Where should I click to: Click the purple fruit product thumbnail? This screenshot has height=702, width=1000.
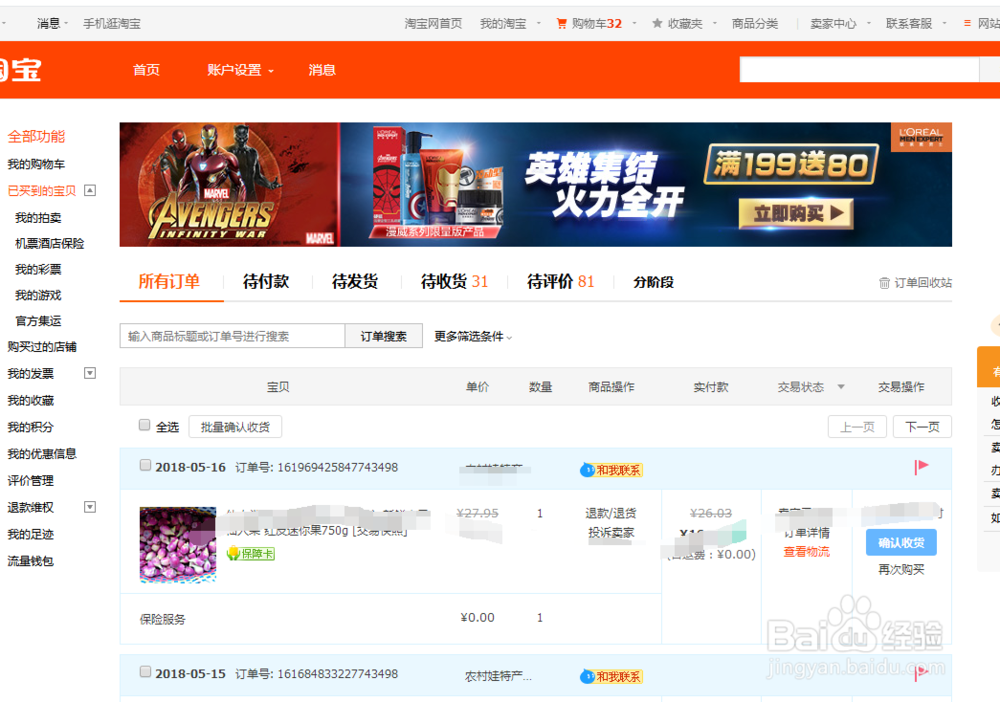tap(178, 545)
